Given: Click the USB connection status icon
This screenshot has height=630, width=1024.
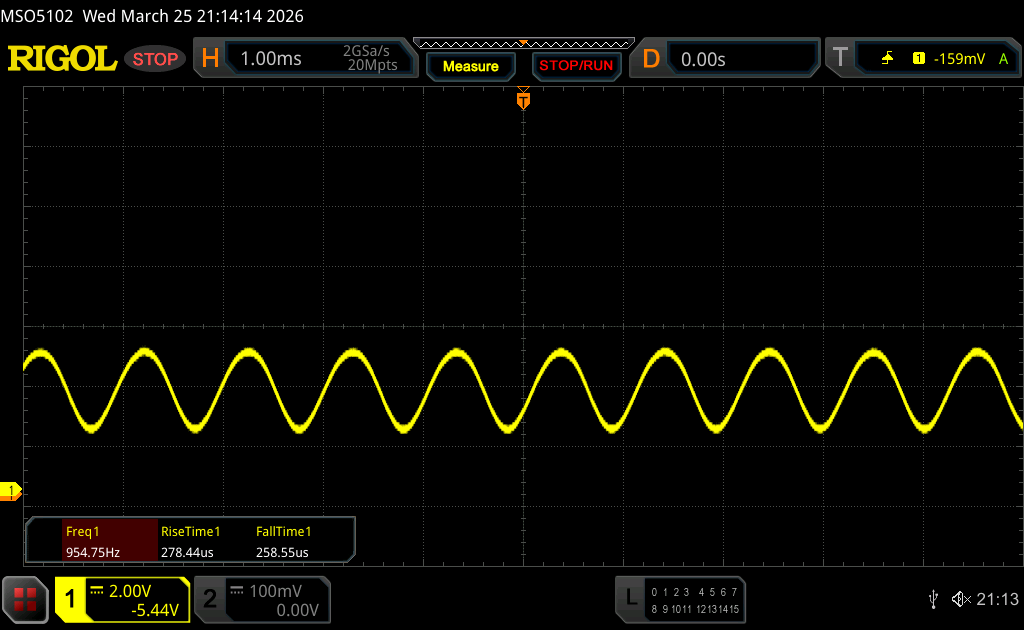Looking at the screenshot, I should pyautogui.click(x=933, y=599).
